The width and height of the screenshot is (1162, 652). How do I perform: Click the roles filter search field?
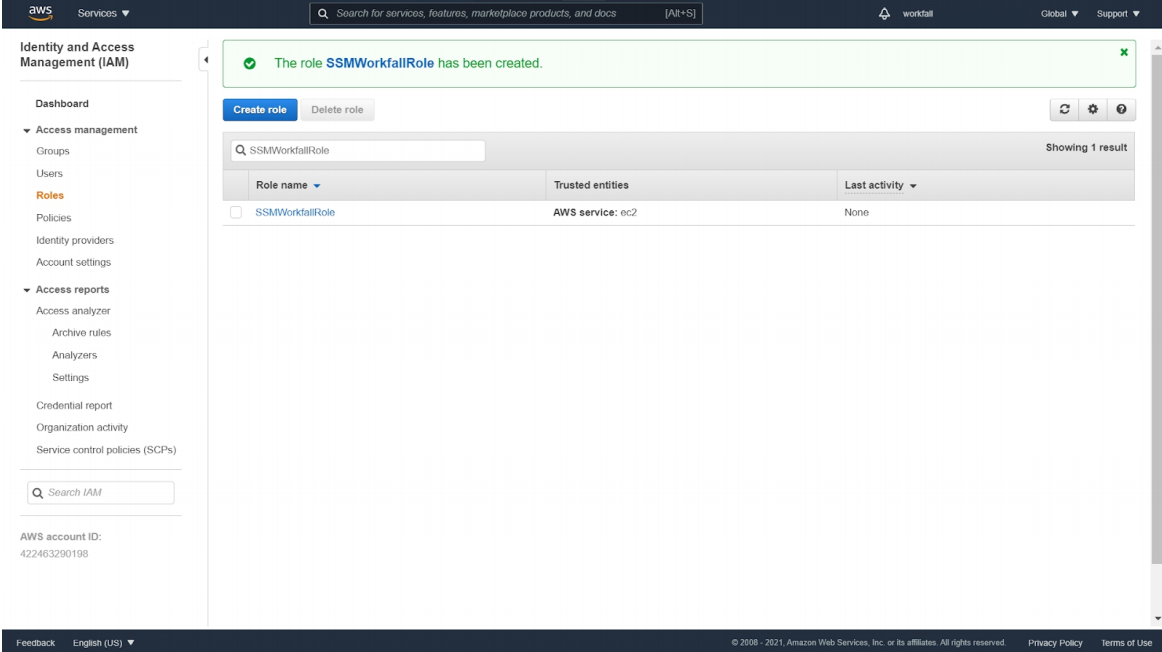click(358, 150)
